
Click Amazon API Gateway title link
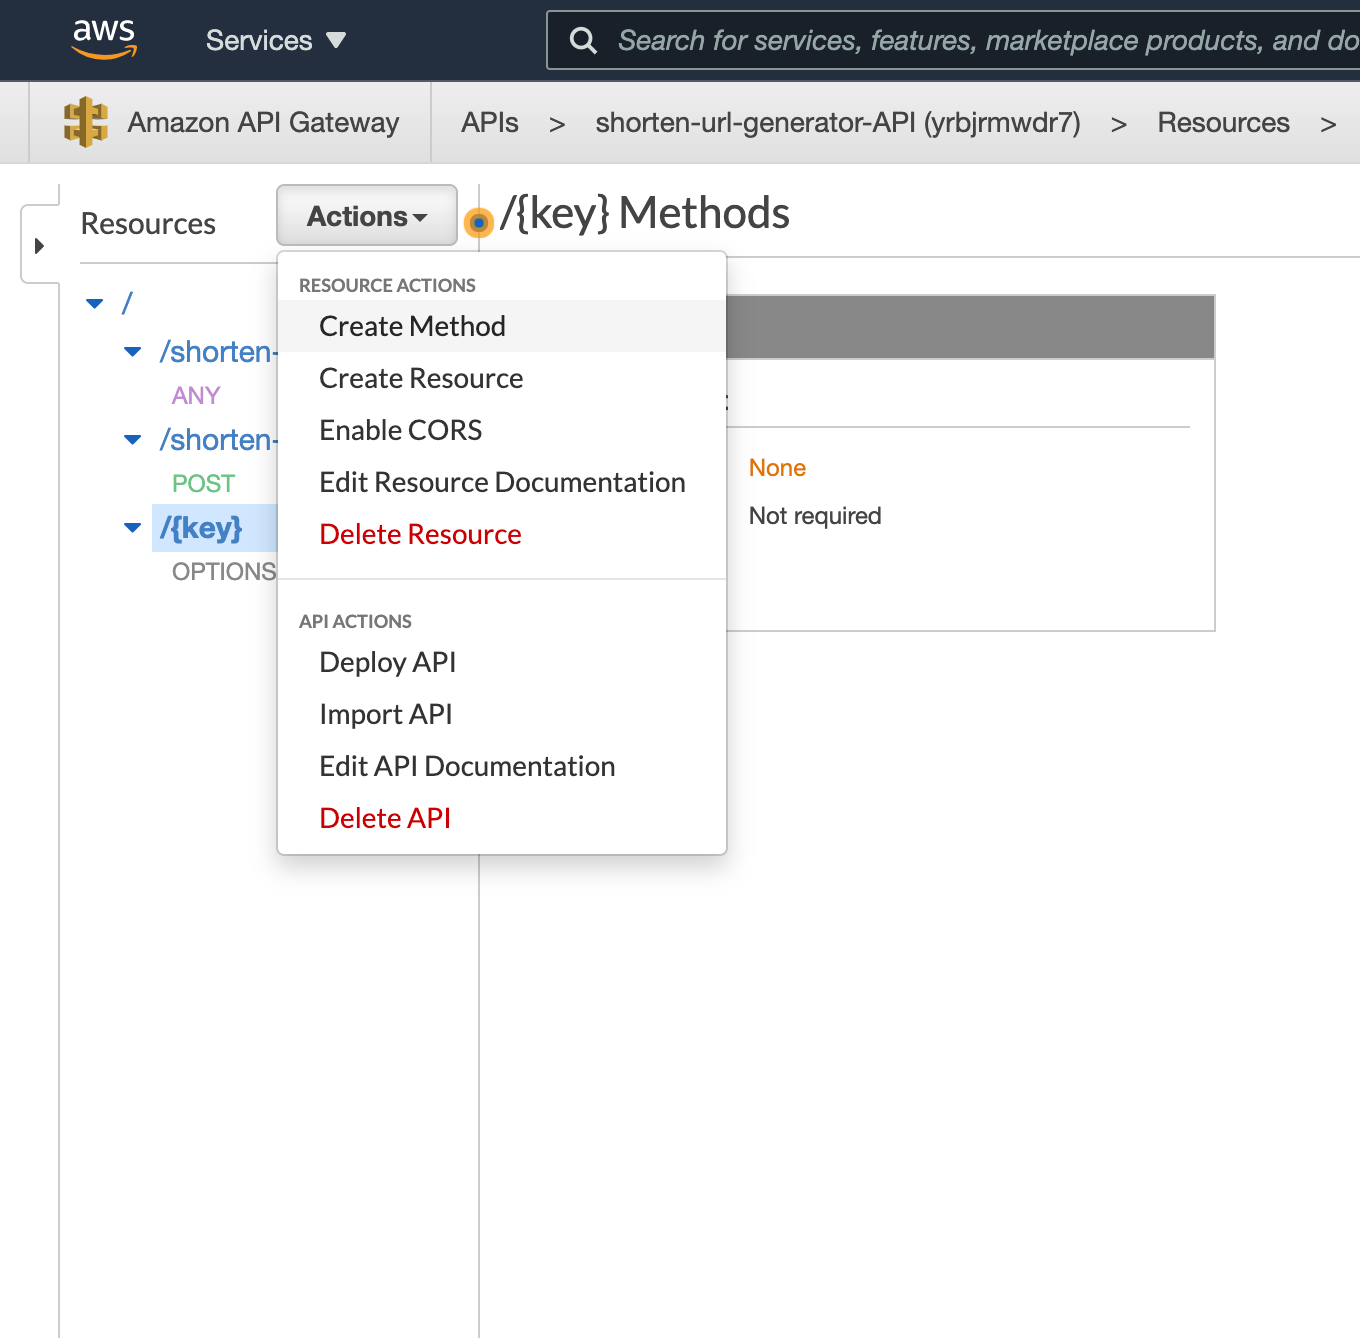coord(263,123)
